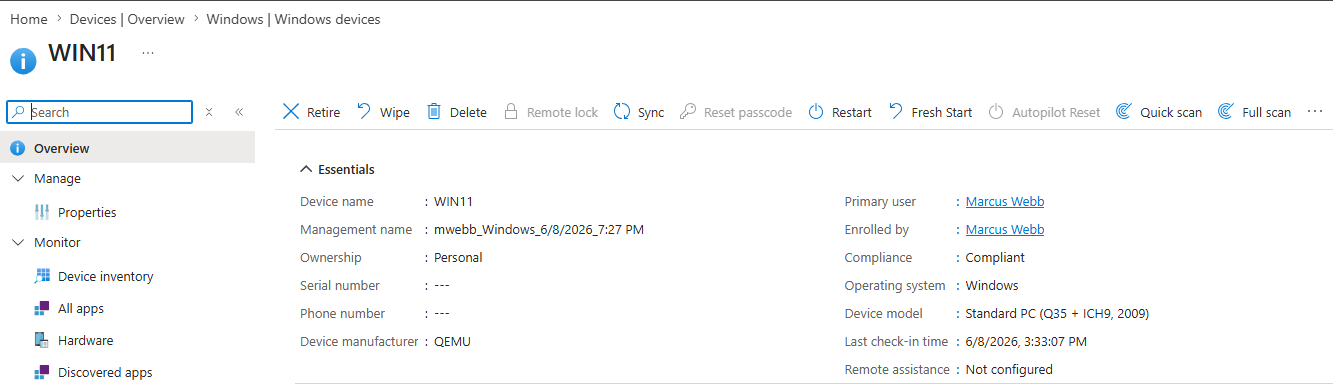Click the Hardware device icon

click(42, 340)
